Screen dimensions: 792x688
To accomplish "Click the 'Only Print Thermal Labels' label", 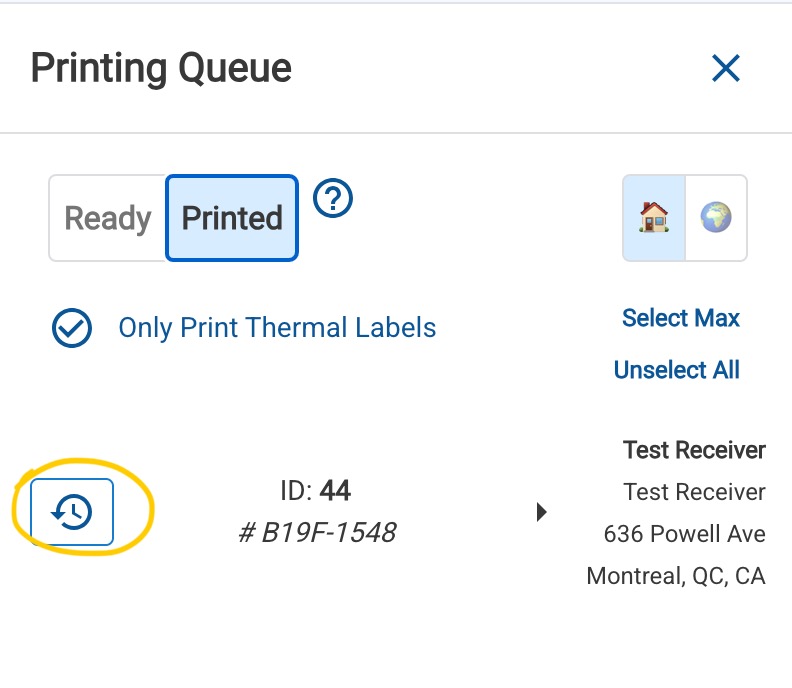I will [277, 328].
